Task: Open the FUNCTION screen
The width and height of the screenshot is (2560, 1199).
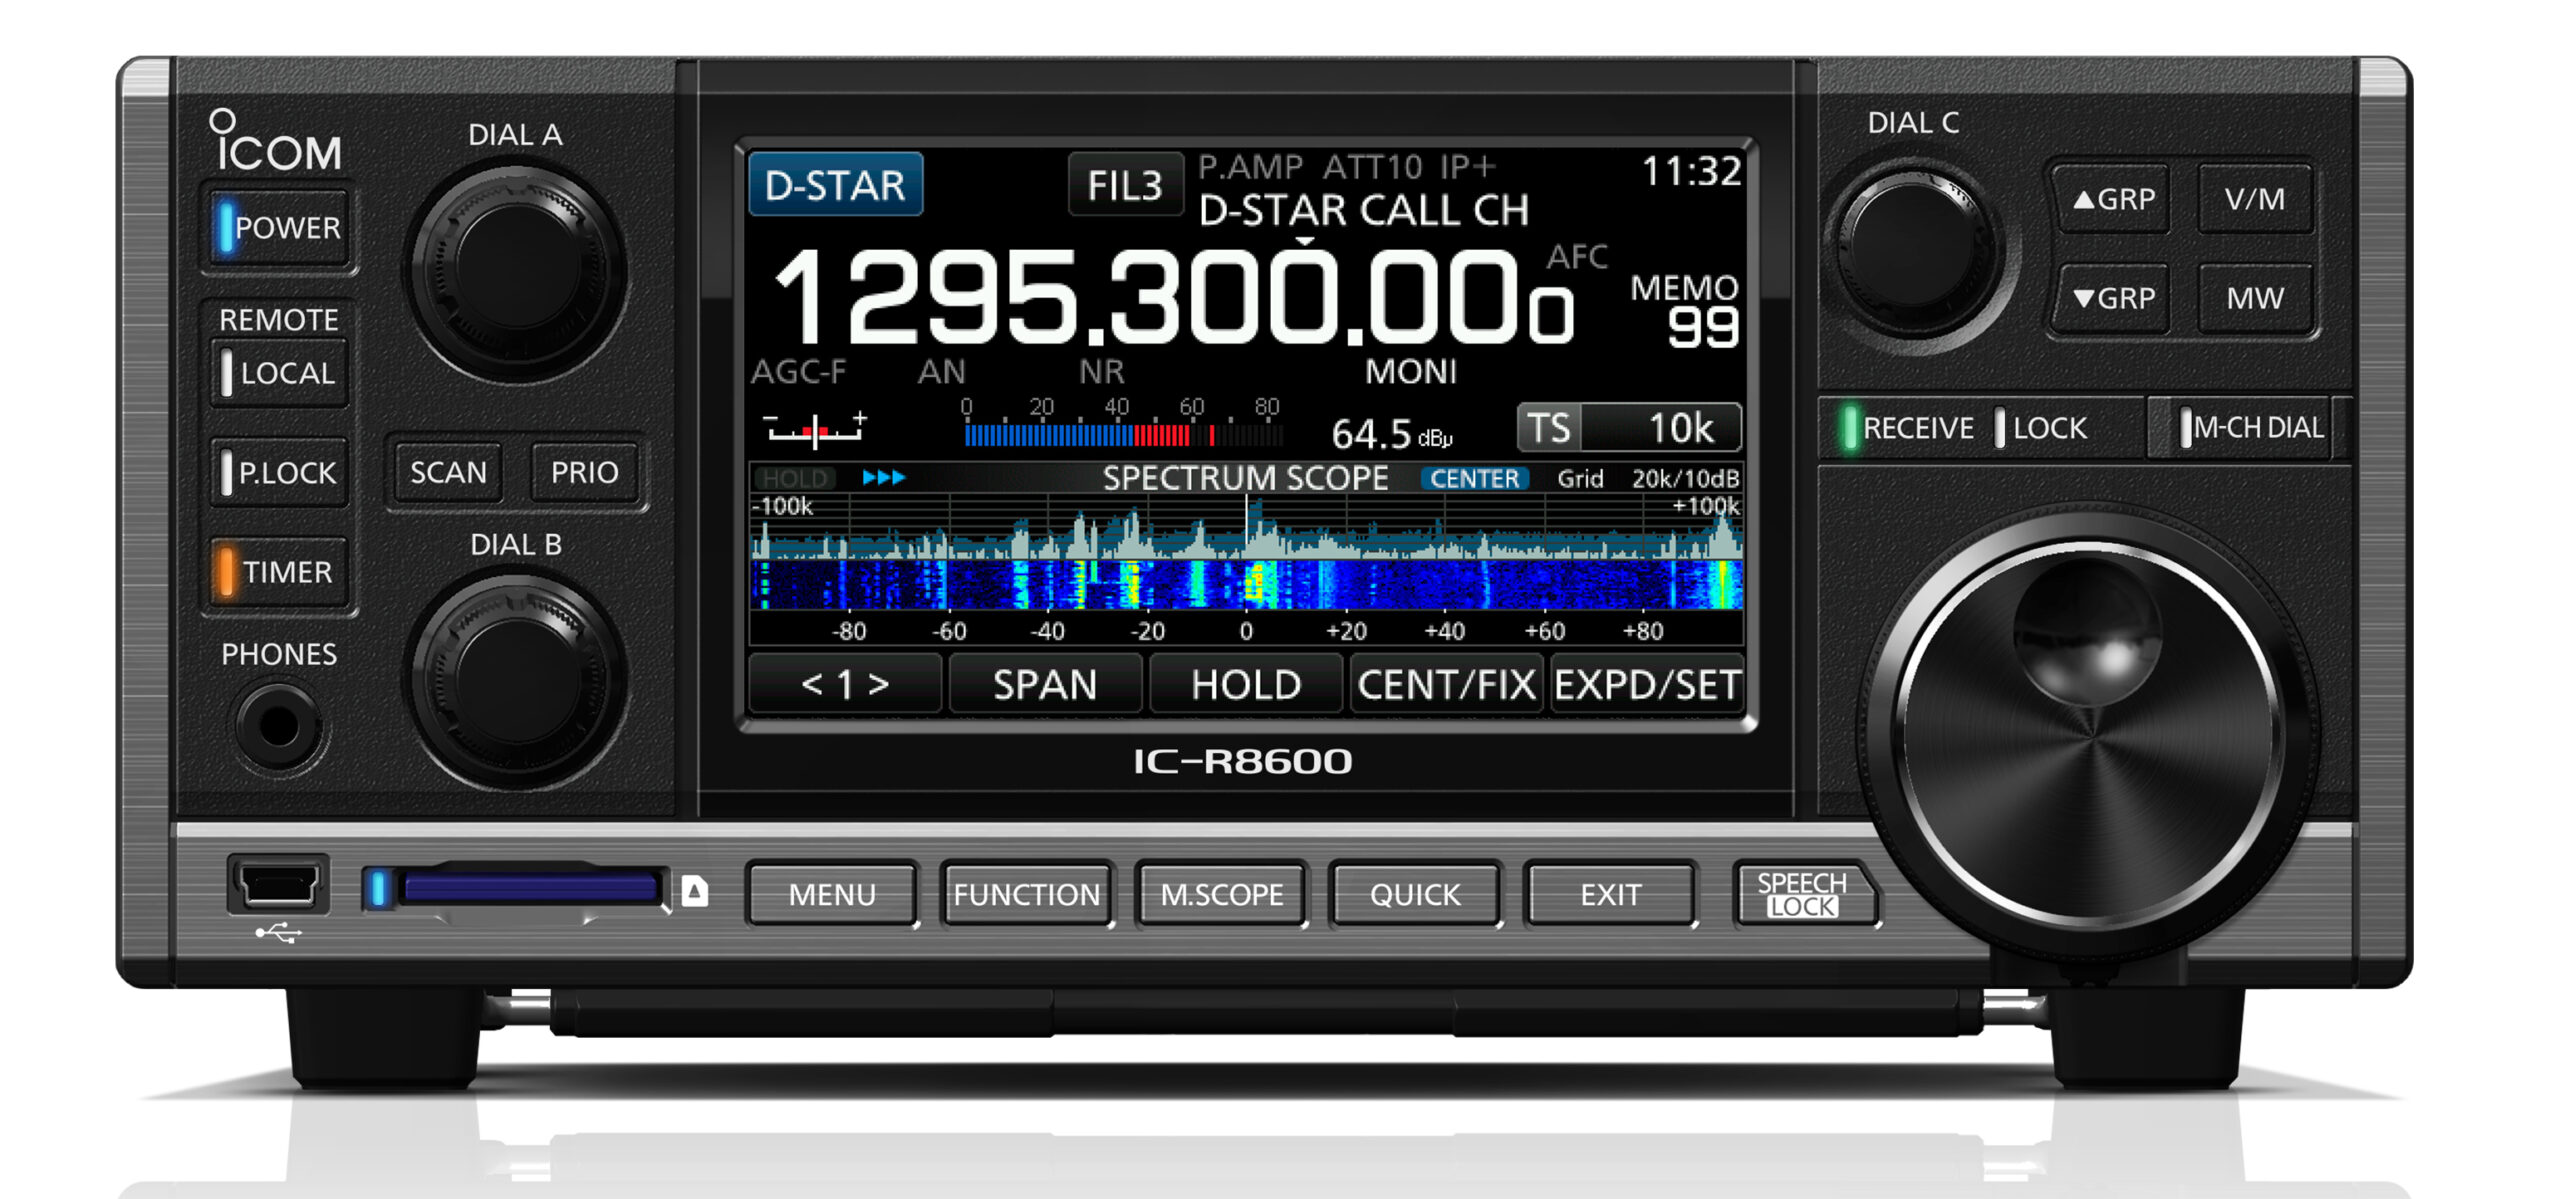Action: 1026,894
